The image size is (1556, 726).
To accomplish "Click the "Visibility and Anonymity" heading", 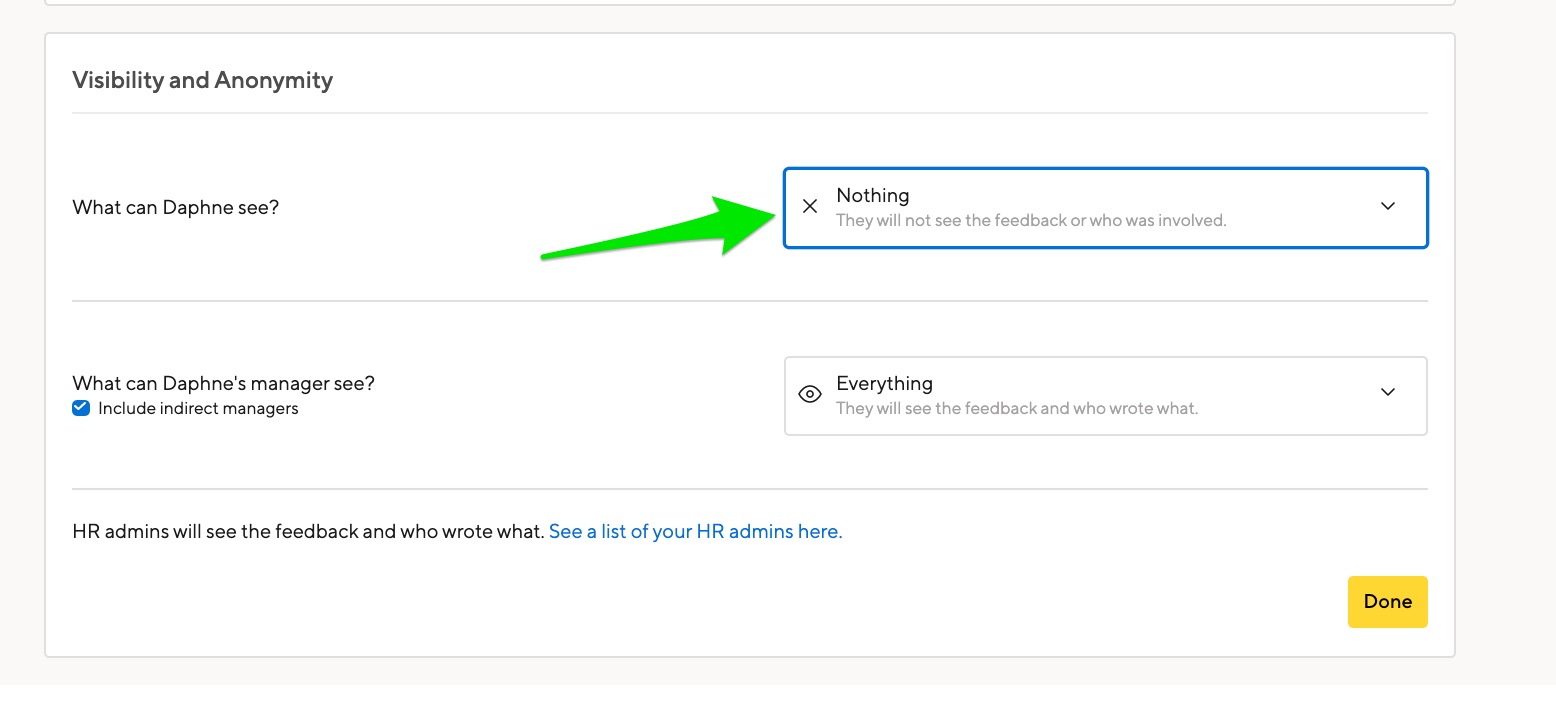I will [202, 80].
